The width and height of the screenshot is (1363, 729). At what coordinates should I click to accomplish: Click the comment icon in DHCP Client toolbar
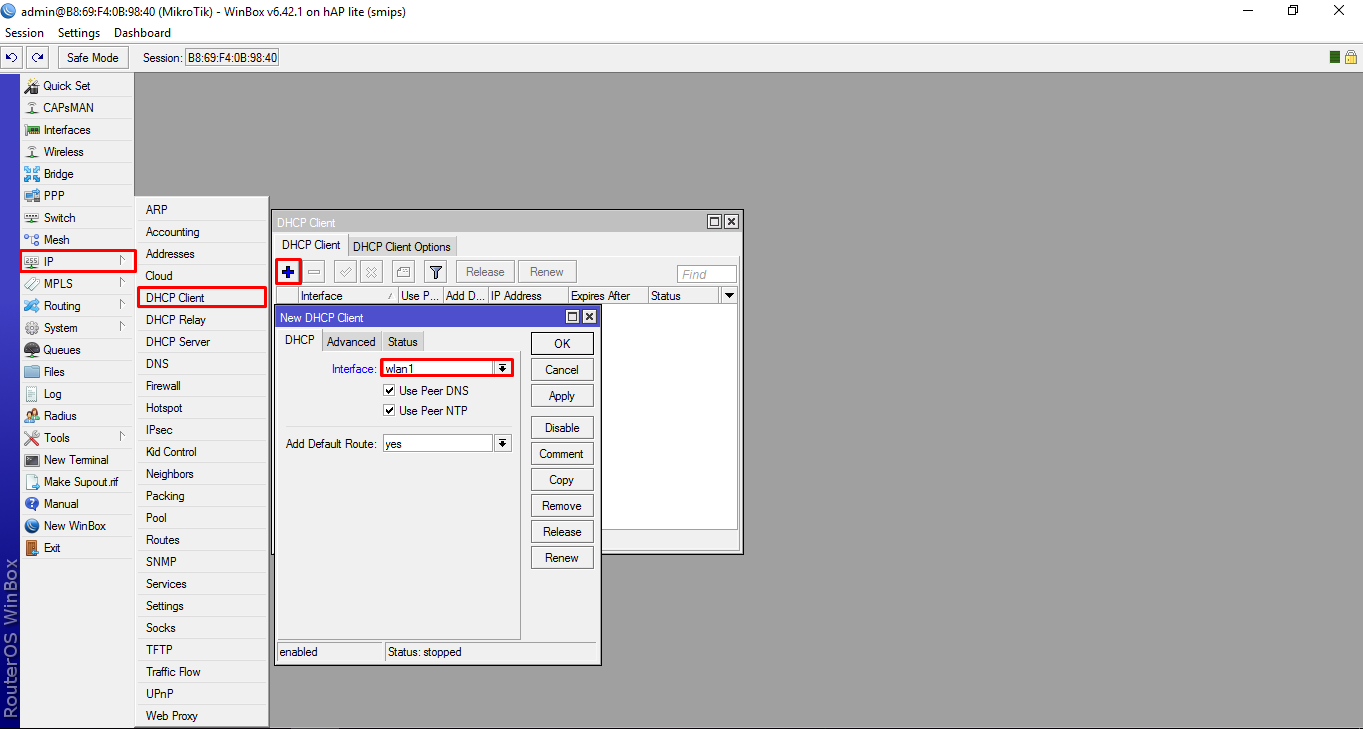403,272
